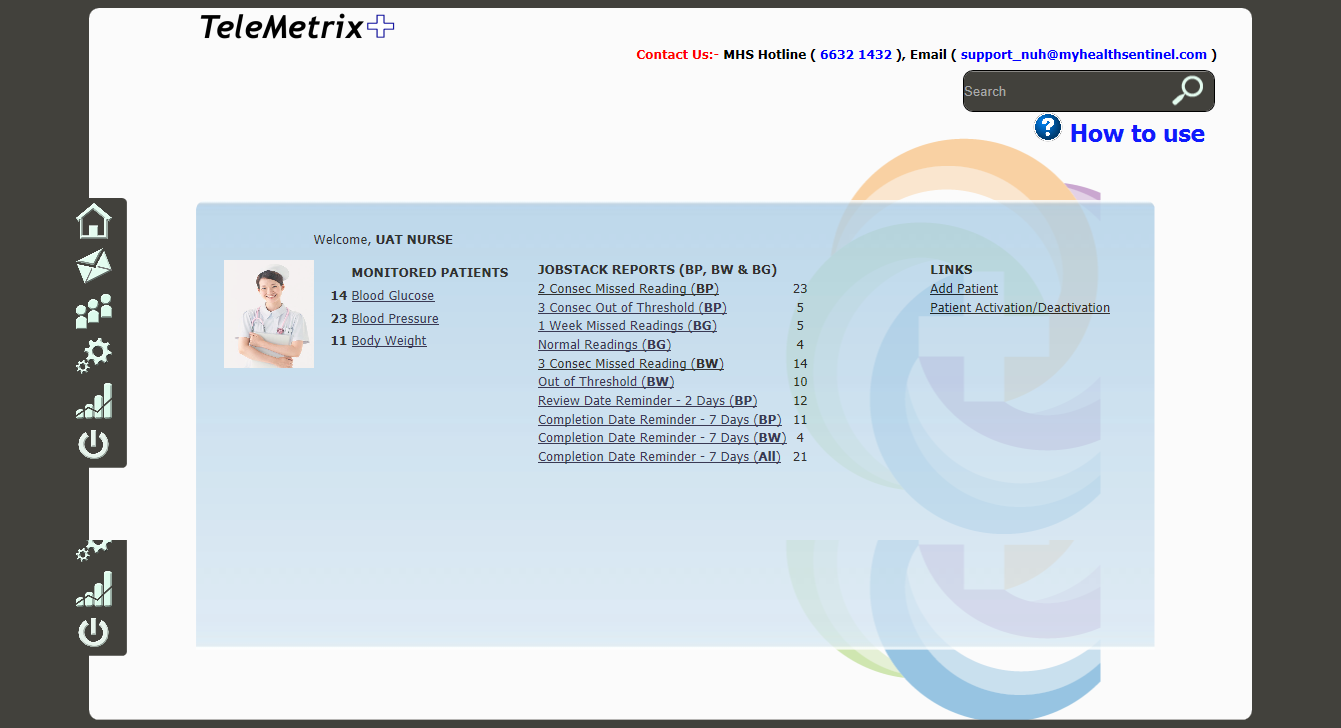
Task: Open the lower Reports bar chart icon
Action: tap(94, 589)
